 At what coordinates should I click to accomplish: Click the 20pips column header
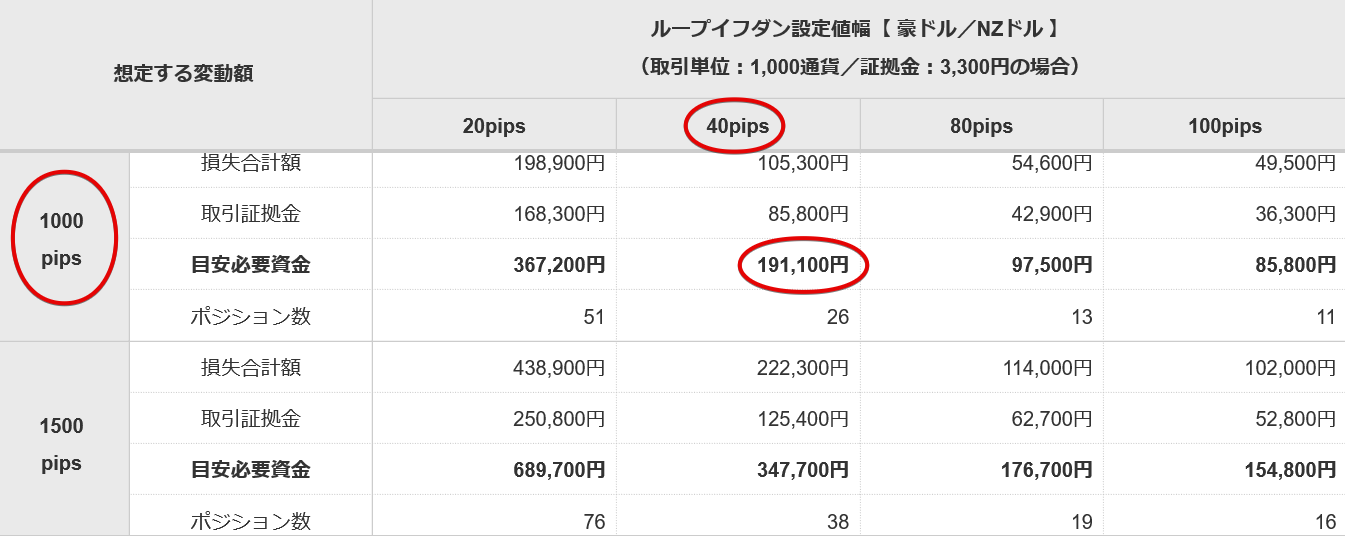click(494, 127)
